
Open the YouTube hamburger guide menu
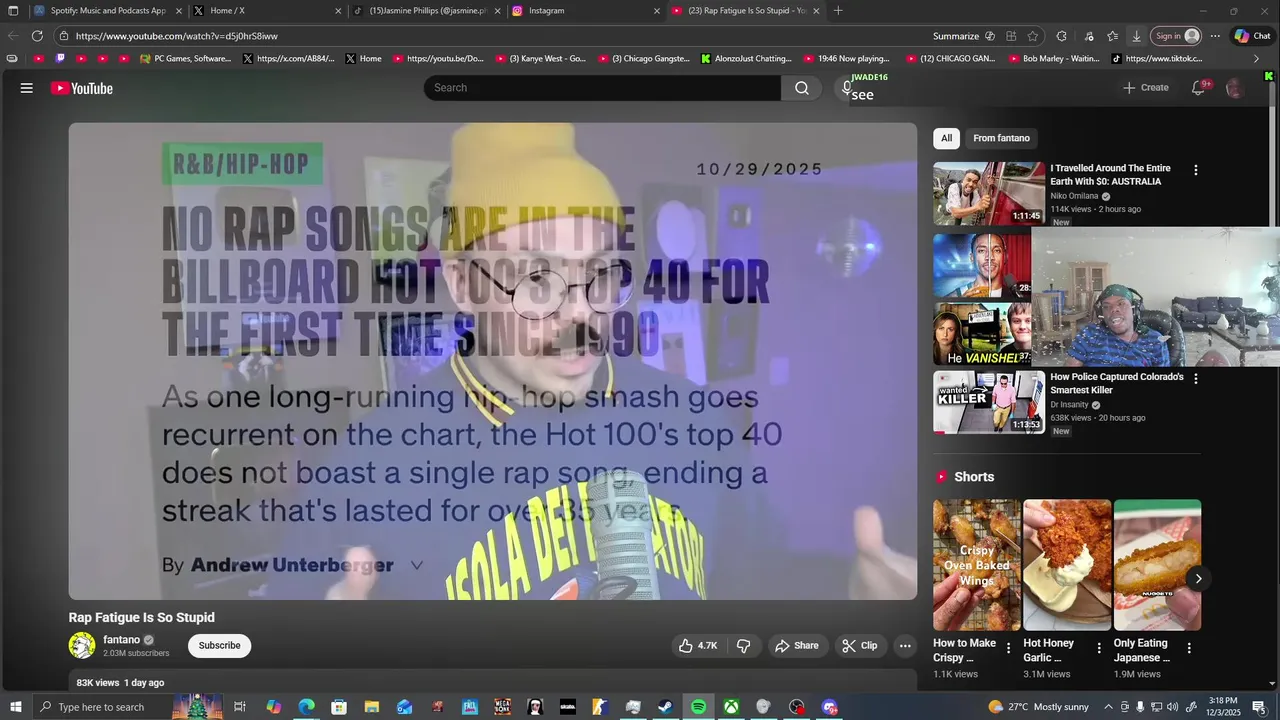[27, 88]
